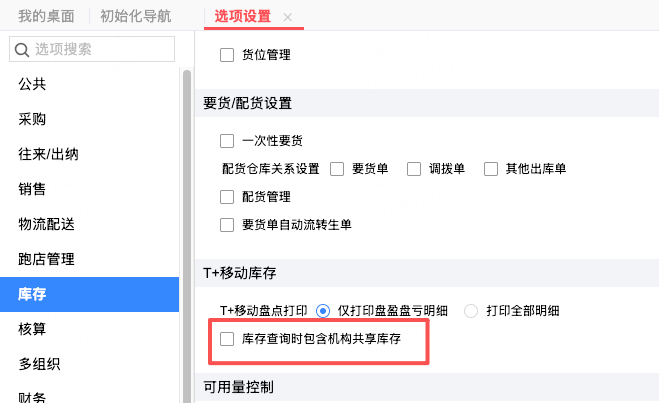Viewport: 659px width, 403px height.
Task: Open the 初始化导航 tab
Action: (x=136, y=16)
